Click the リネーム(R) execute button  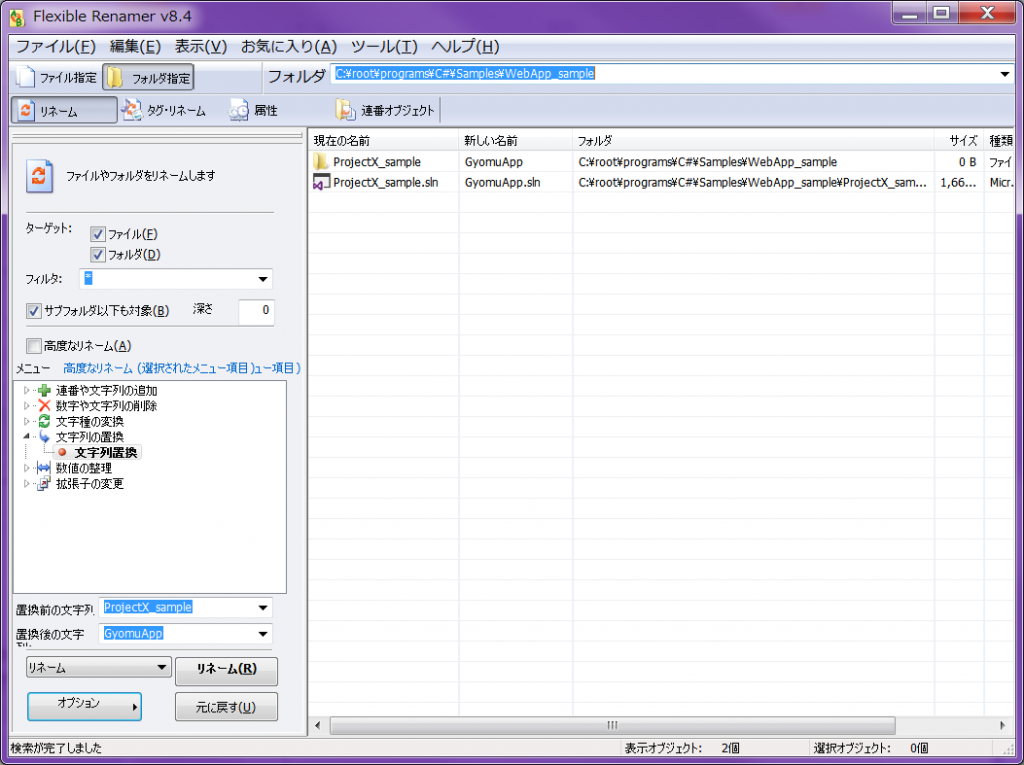click(x=227, y=670)
